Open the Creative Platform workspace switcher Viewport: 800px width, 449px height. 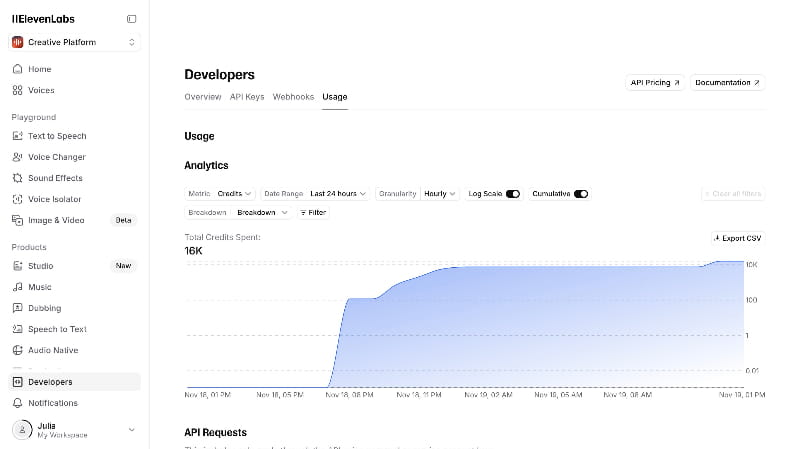click(74, 42)
